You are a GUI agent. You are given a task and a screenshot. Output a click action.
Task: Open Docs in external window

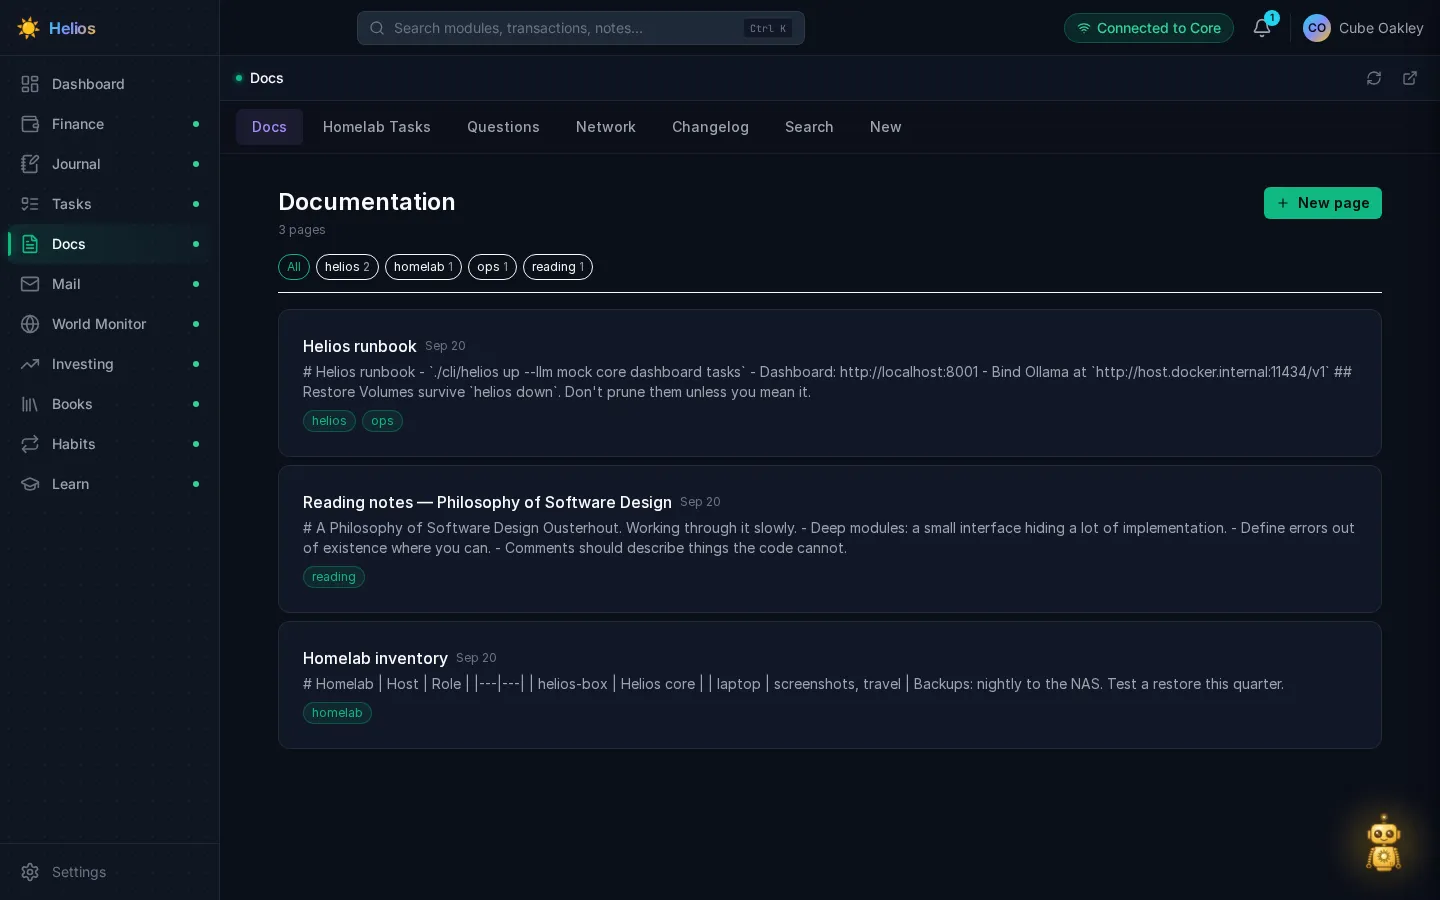tap(1410, 78)
